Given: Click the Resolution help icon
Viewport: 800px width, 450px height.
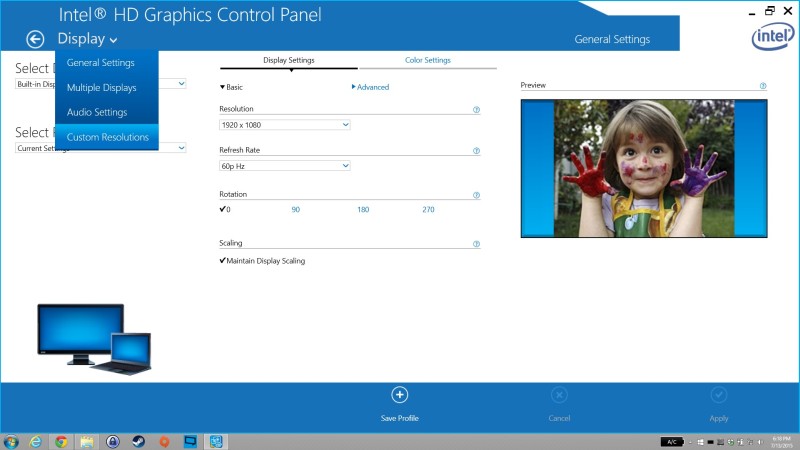Looking at the screenshot, I should pos(476,110).
